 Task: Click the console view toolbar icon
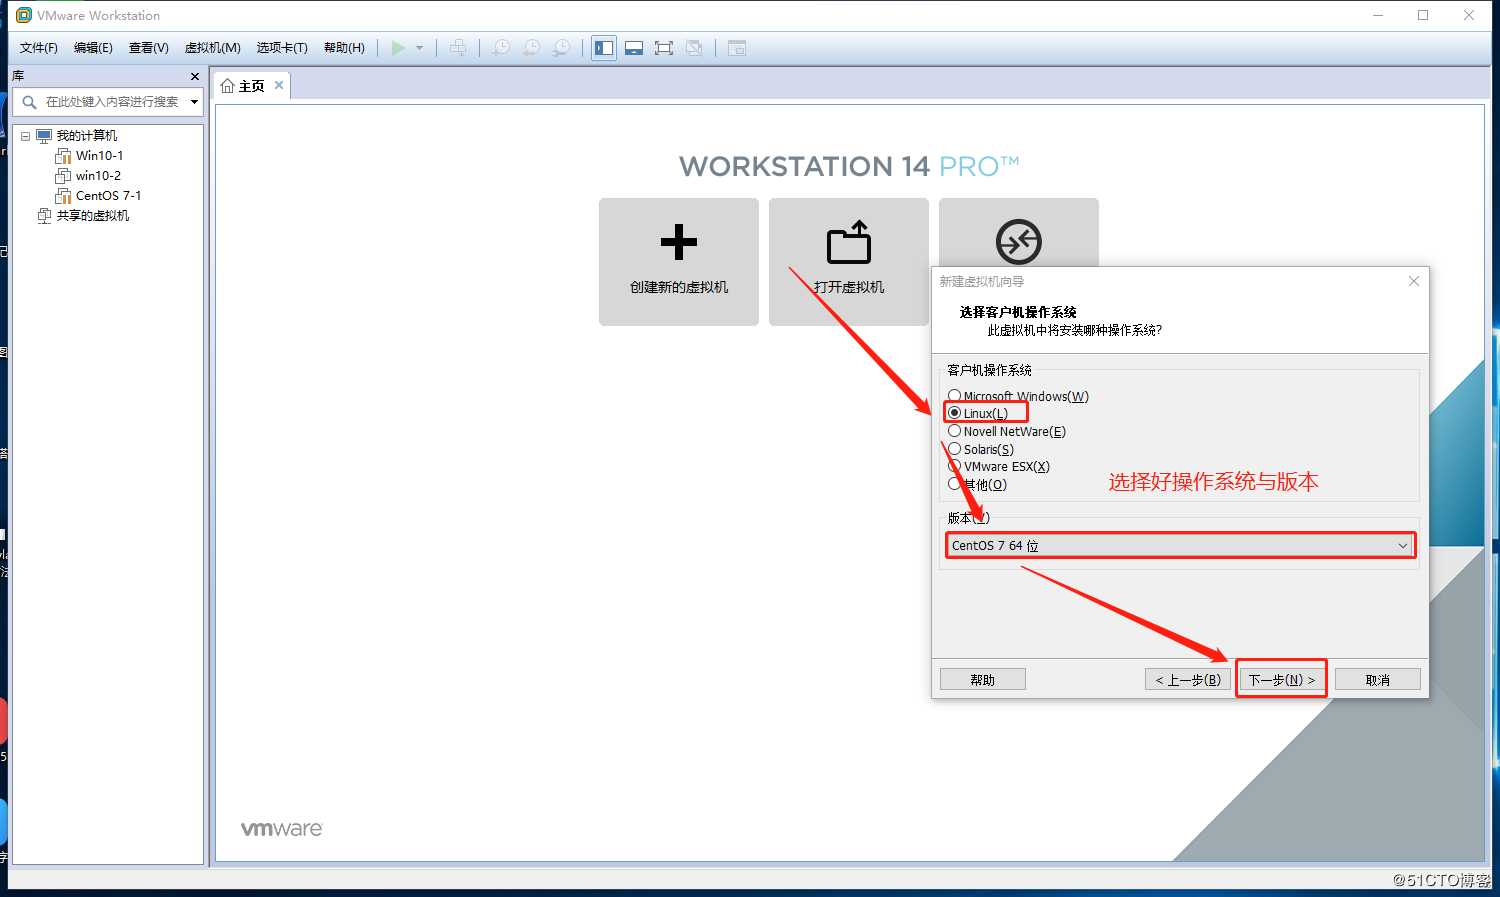point(737,48)
